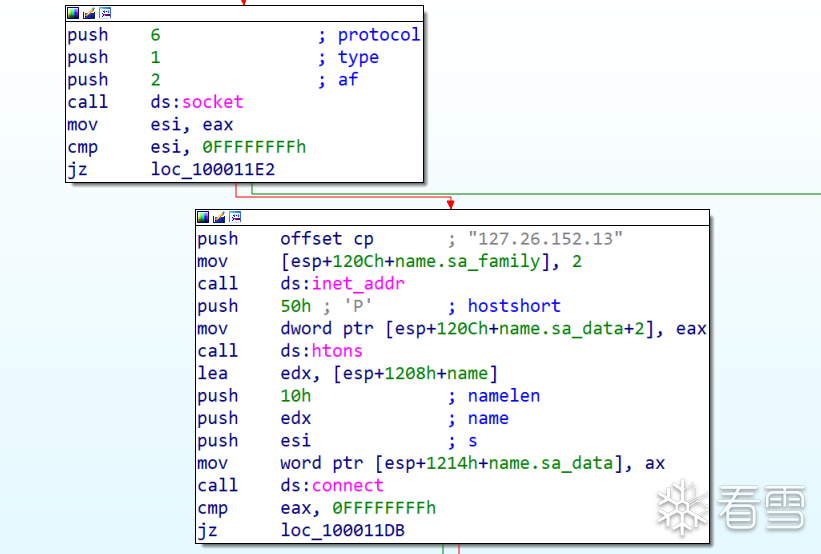Select the "push 6" instruction
821x554 pixels.
[114, 35]
